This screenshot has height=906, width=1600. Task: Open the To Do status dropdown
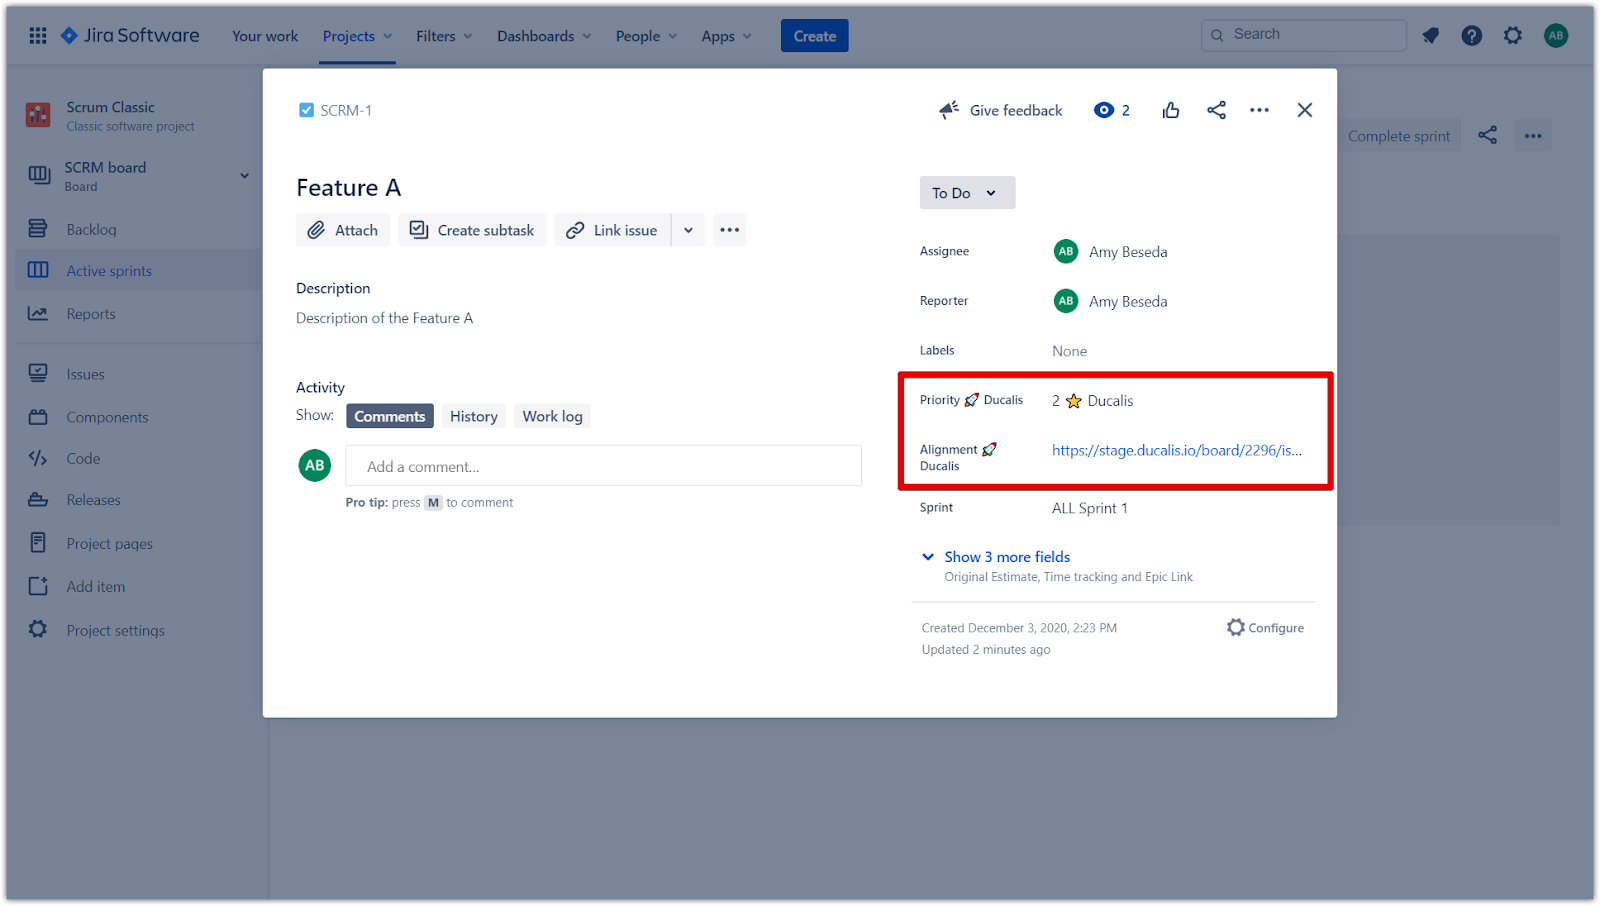point(966,192)
